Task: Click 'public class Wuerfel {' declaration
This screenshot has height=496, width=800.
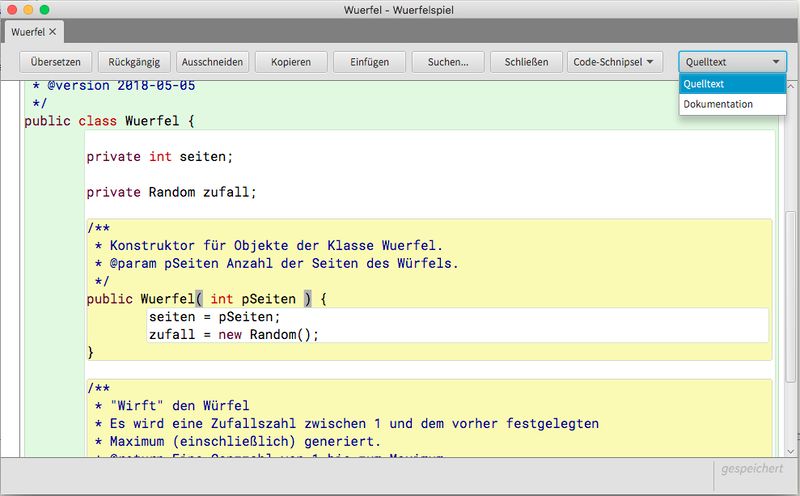Action: [x=109, y=121]
